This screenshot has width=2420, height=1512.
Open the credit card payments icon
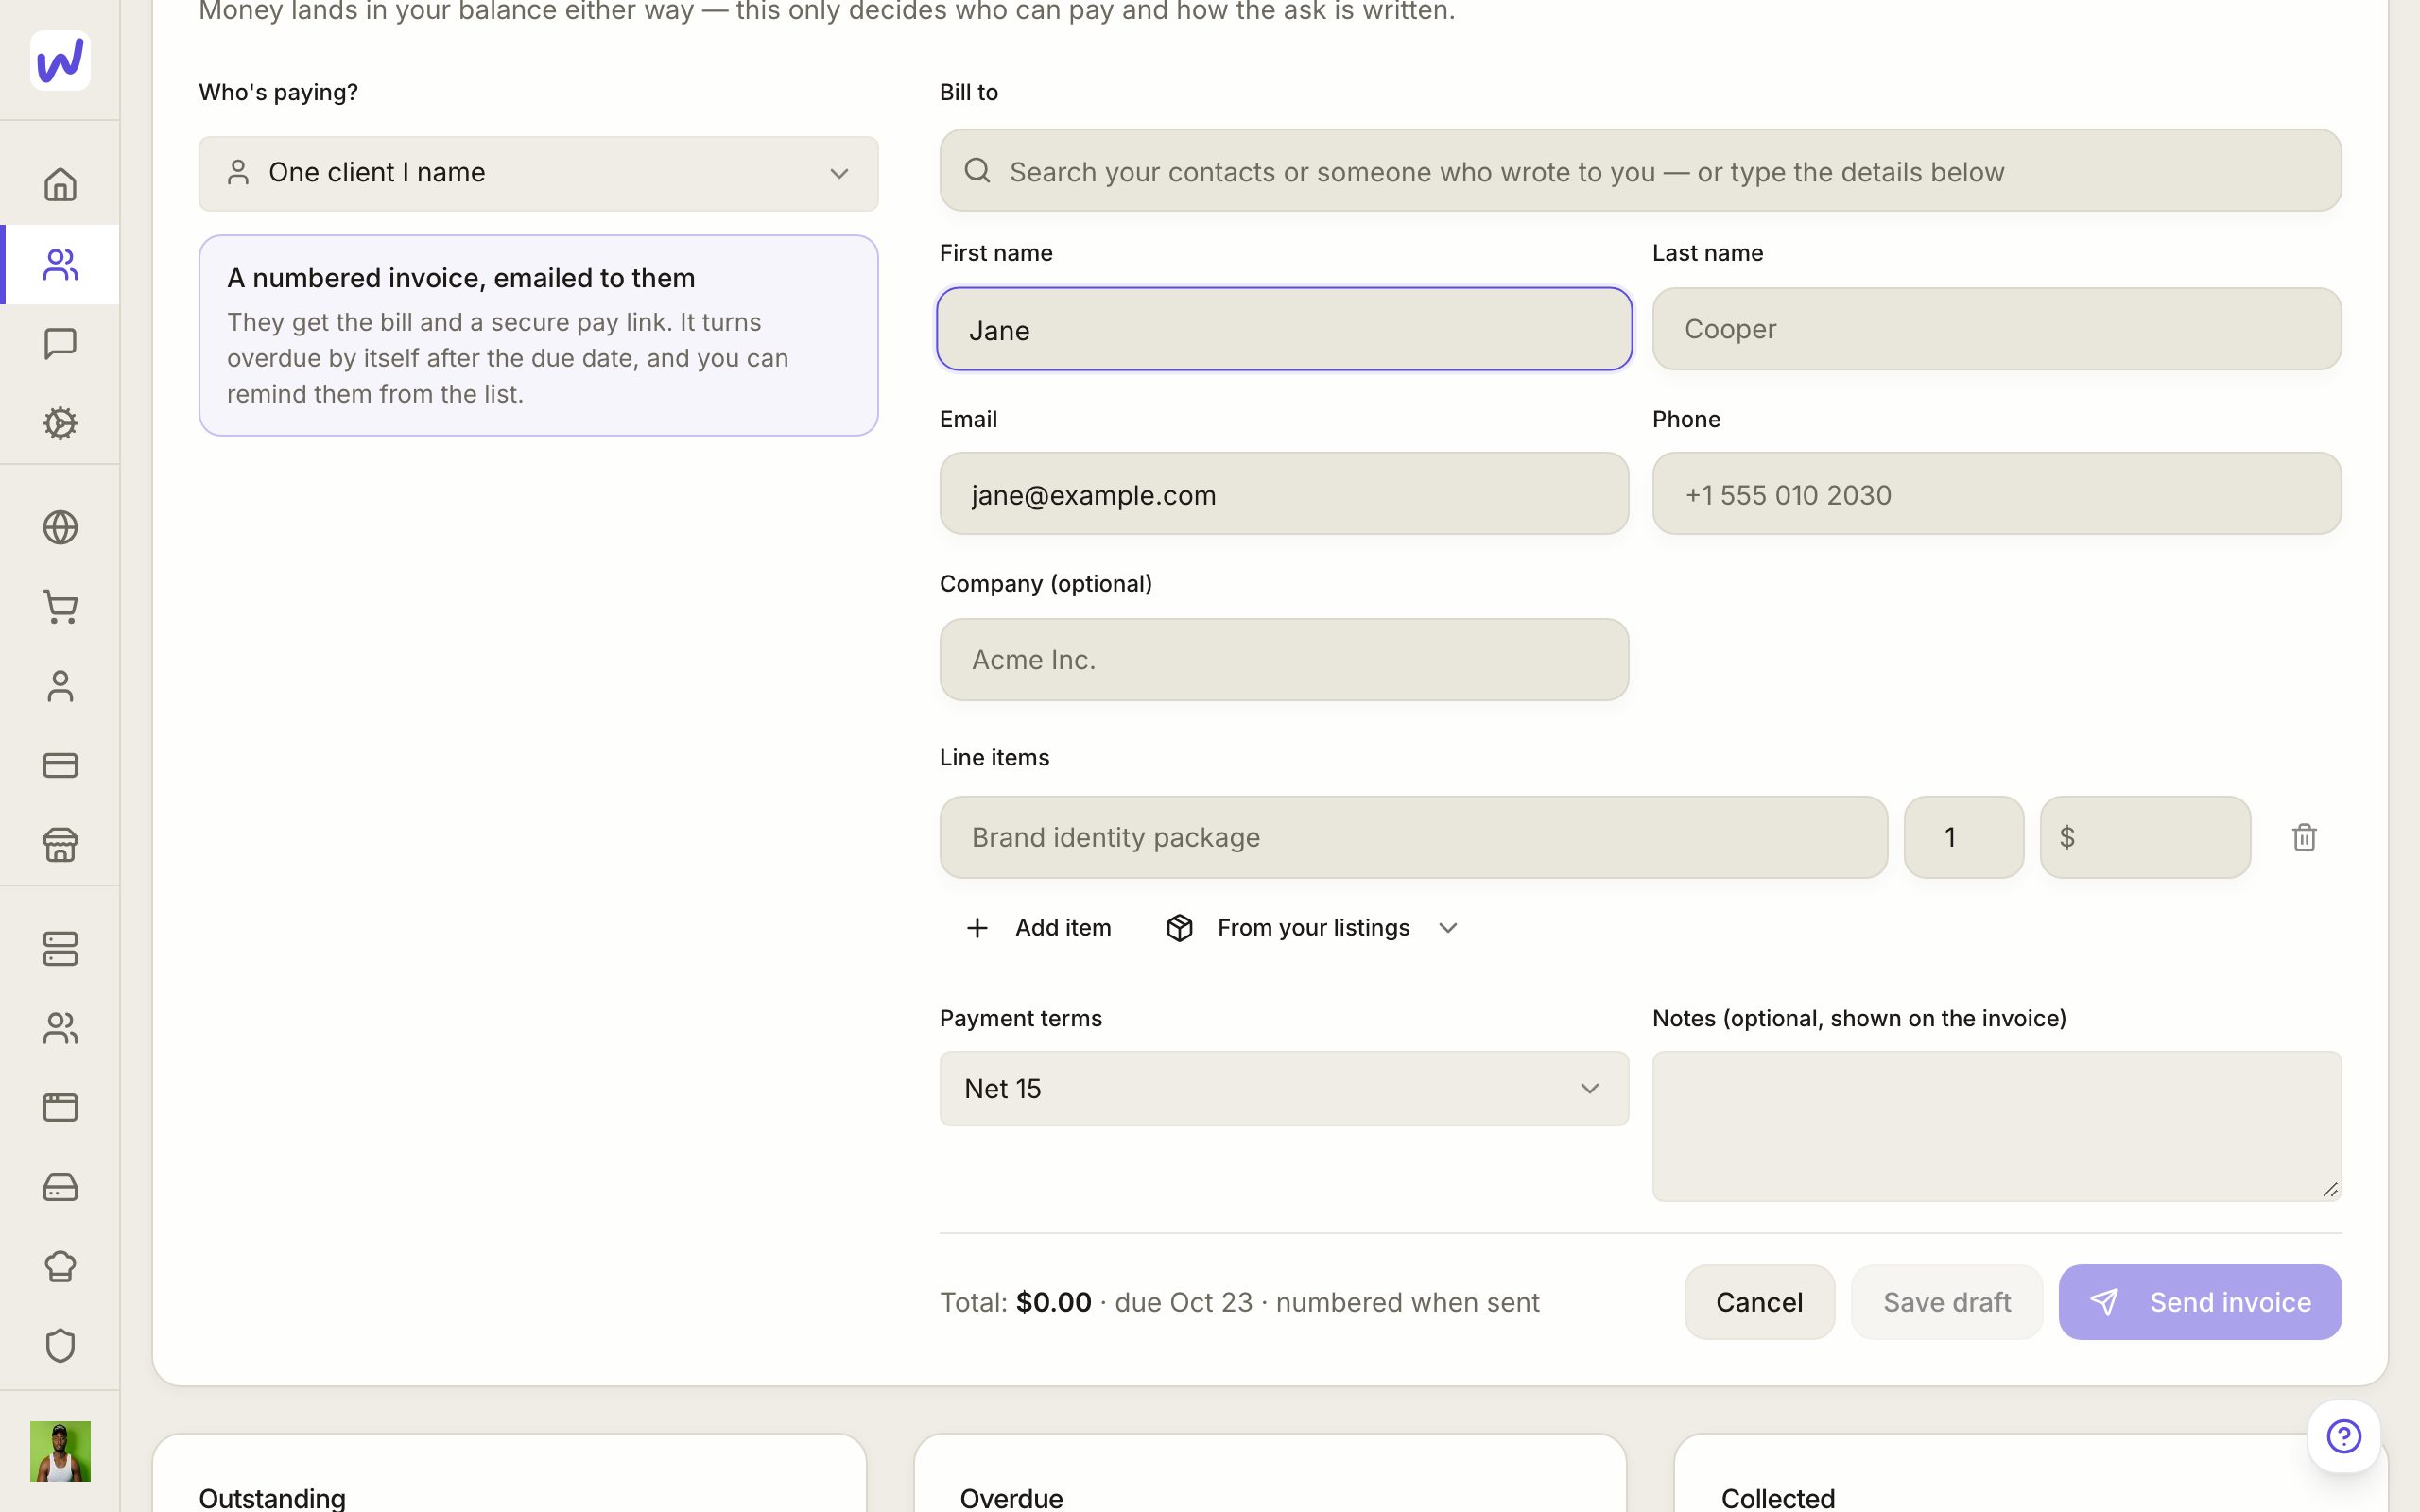click(60, 765)
